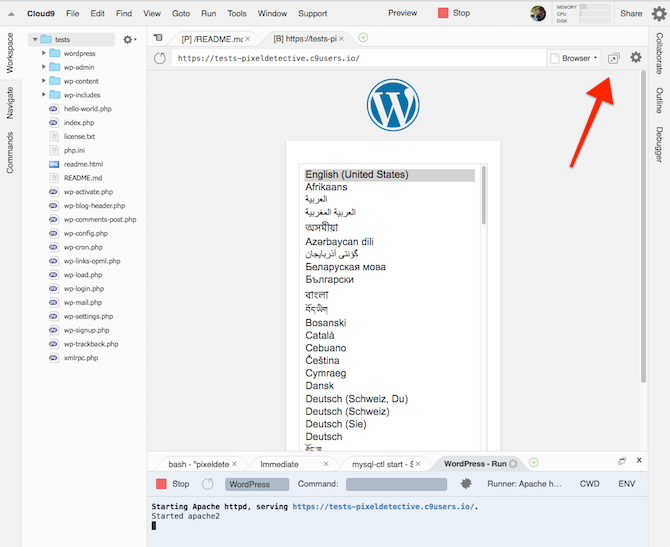Image resolution: width=670 pixels, height=547 pixels.
Task: Switch to the bash terminal tab
Action: [199, 464]
